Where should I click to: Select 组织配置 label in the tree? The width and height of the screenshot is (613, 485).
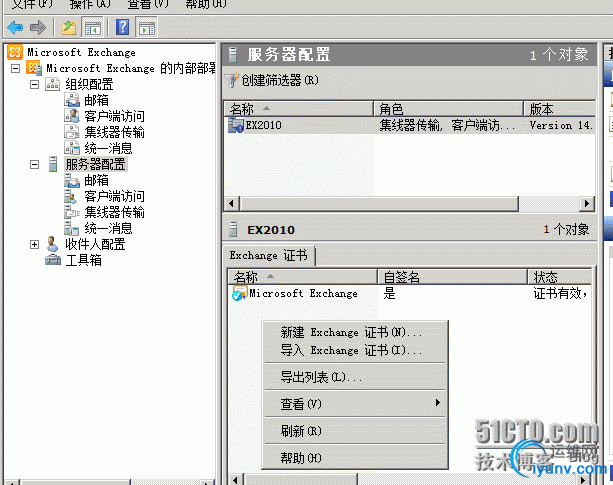[x=90, y=84]
